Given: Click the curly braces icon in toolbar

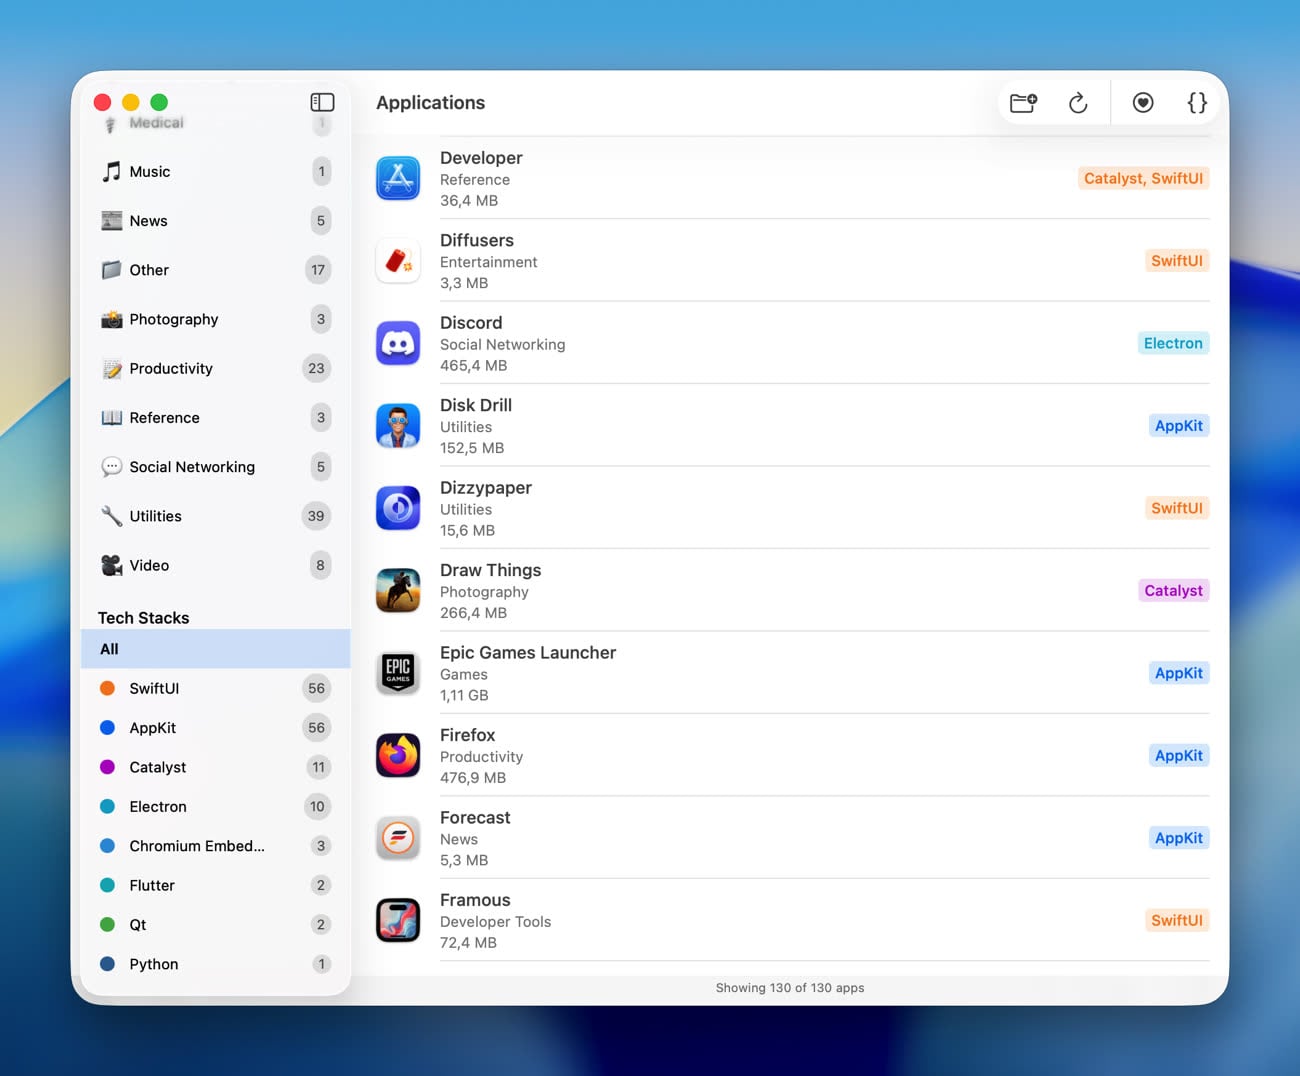Looking at the screenshot, I should tap(1196, 102).
